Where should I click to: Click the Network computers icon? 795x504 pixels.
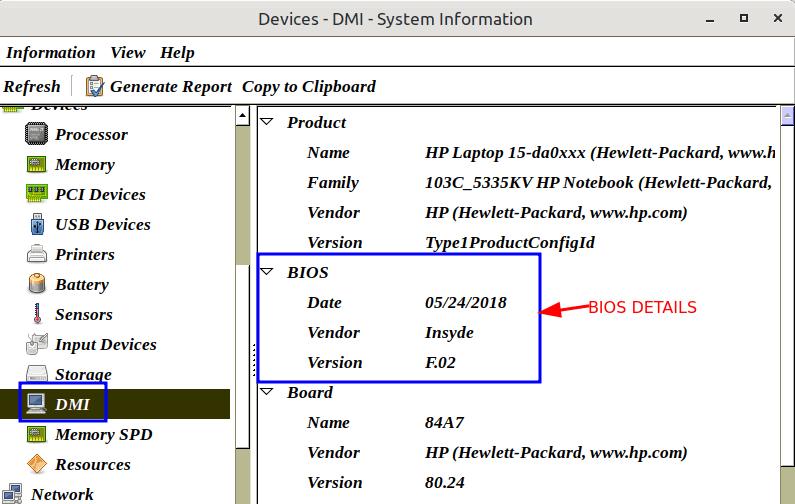point(12,494)
